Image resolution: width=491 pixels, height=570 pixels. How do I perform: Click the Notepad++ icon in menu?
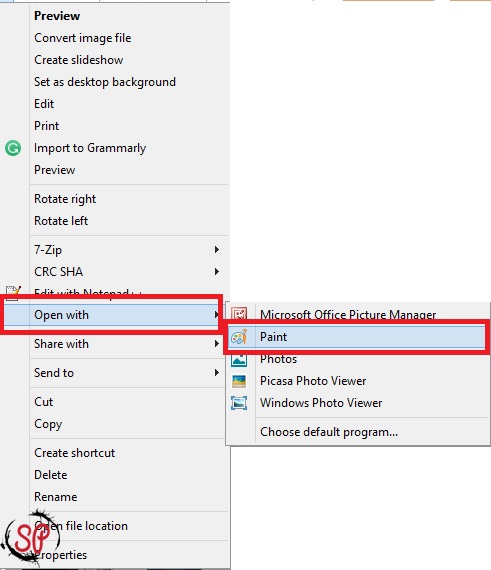[x=13, y=291]
